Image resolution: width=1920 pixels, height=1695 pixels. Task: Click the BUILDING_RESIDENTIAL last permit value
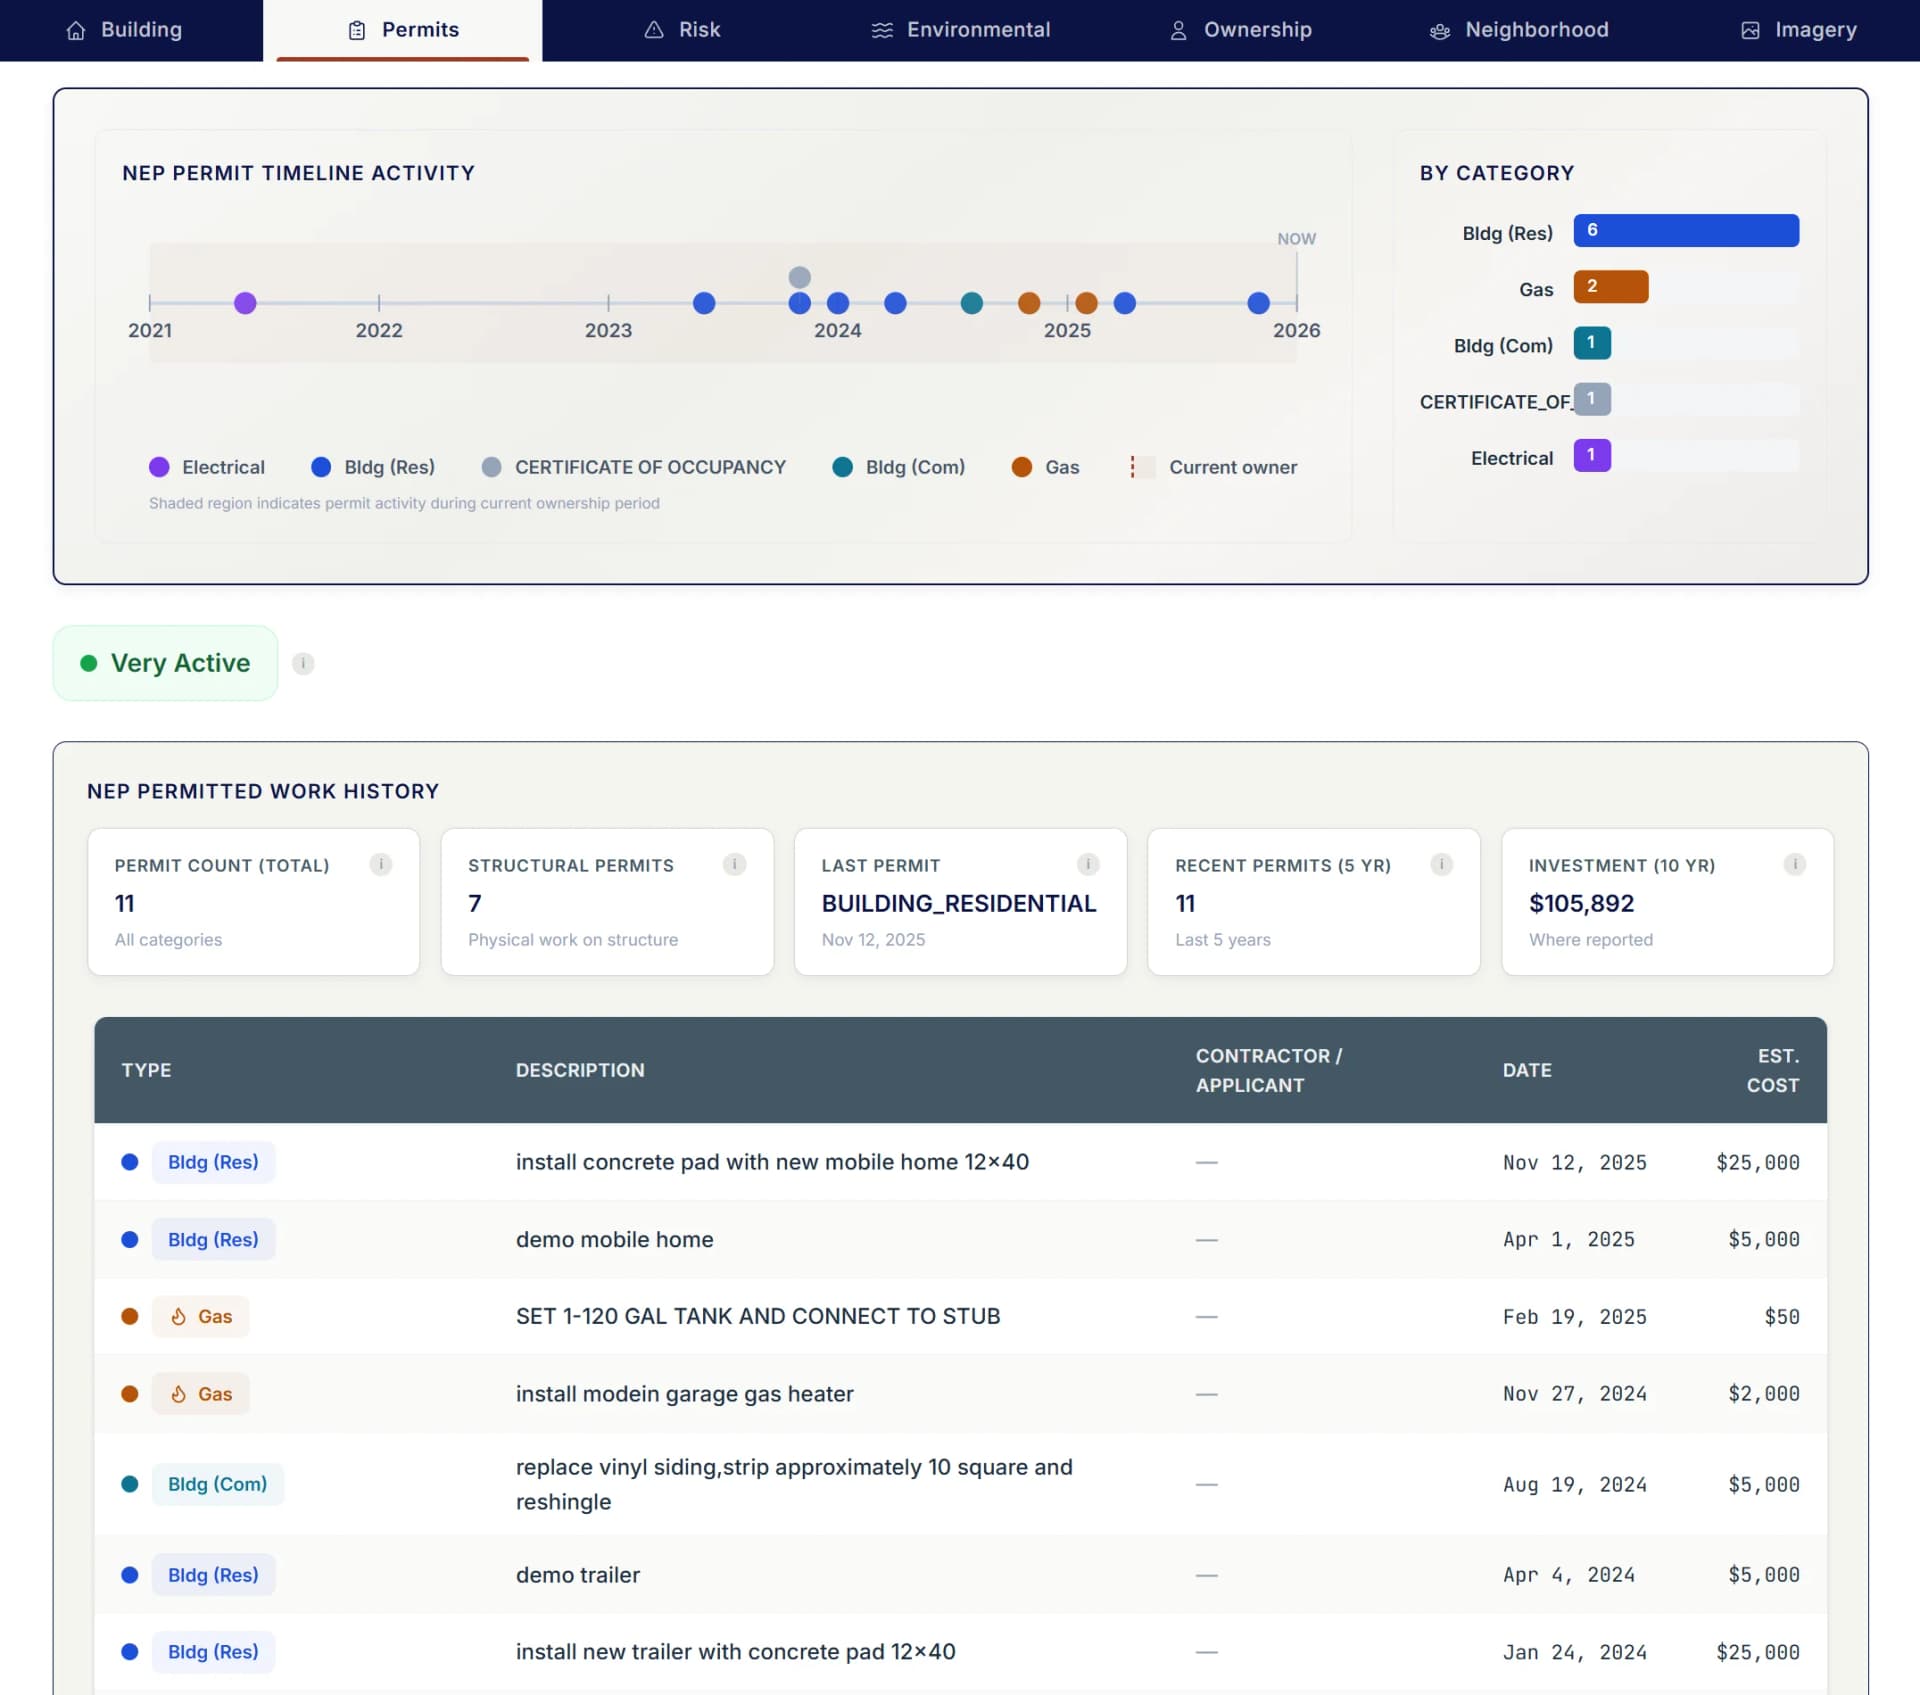(958, 903)
